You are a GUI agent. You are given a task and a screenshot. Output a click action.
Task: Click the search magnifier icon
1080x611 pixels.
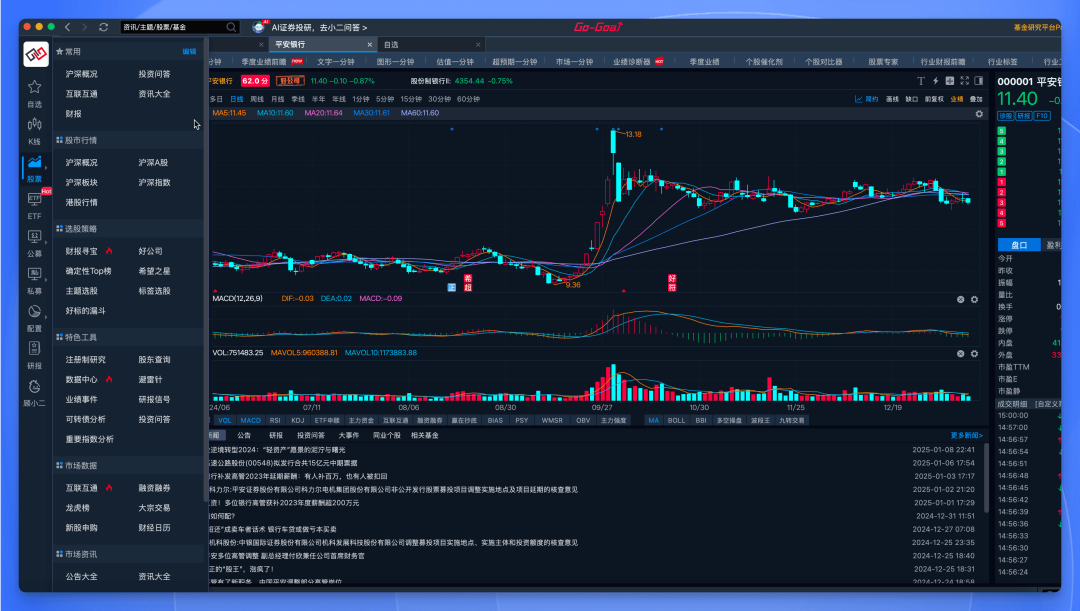231,27
